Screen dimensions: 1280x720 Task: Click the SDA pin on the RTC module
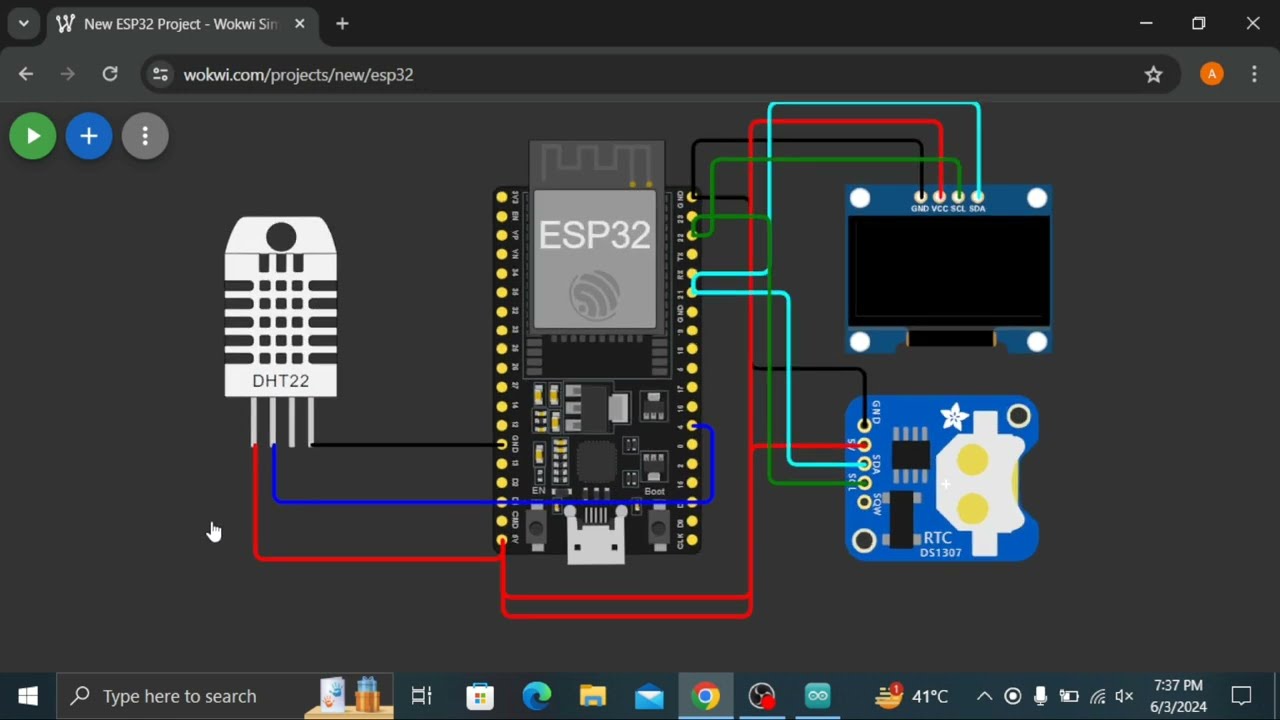(864, 464)
